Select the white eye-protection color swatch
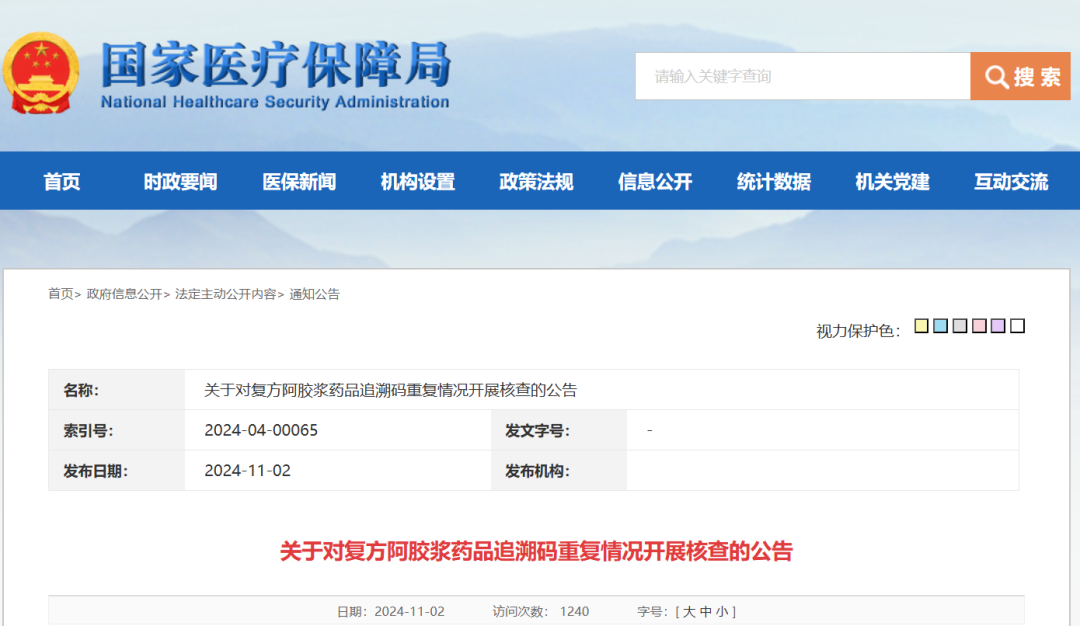 [1017, 326]
